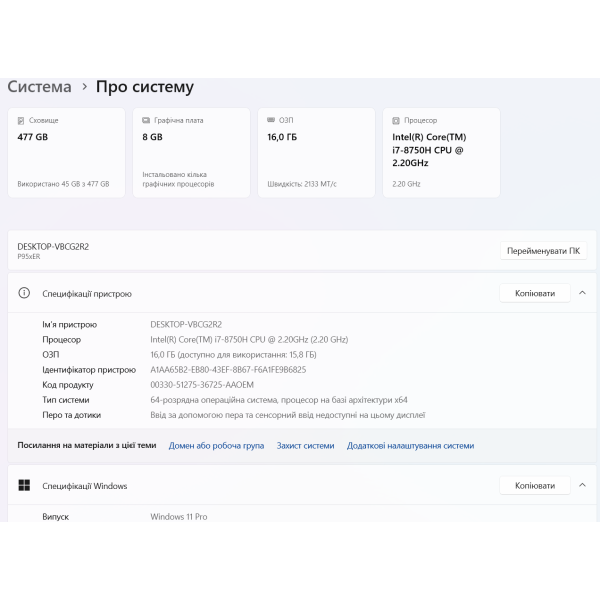Select the processor value in specifications list
This screenshot has width=600, height=600.
[x=249, y=340]
